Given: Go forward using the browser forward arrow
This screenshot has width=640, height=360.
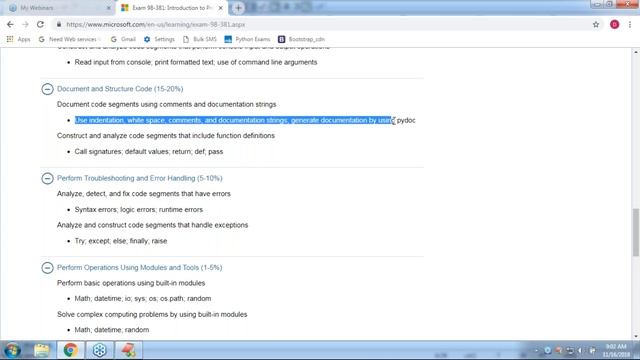Looking at the screenshot, I should coord(25,24).
